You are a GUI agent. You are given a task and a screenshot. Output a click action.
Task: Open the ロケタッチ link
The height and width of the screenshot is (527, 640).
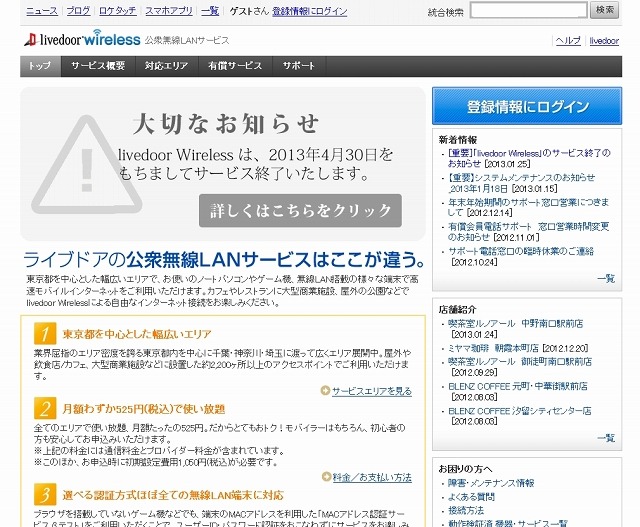click(x=118, y=11)
